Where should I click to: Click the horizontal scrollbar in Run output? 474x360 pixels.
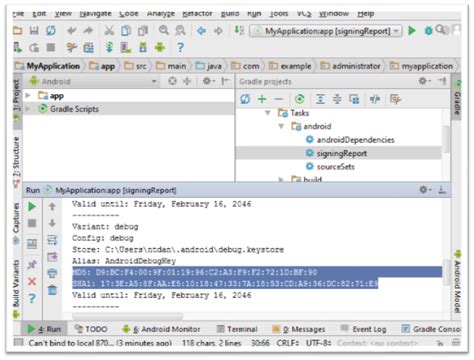coord(127,316)
